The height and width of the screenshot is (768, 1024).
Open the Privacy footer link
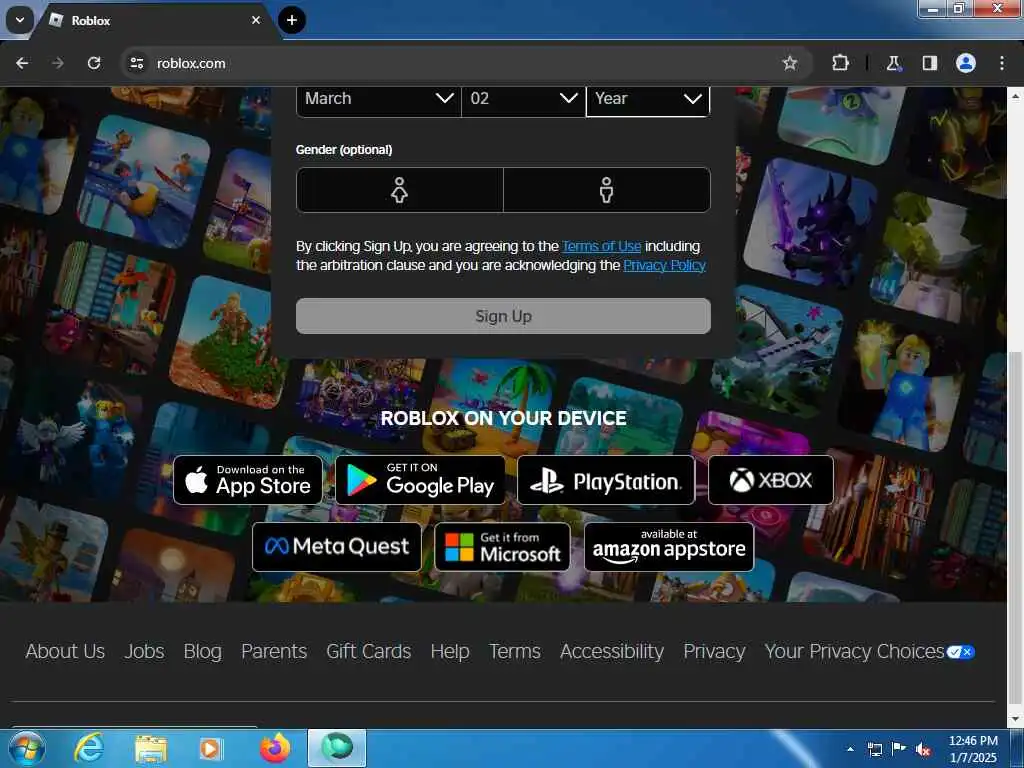tap(714, 651)
